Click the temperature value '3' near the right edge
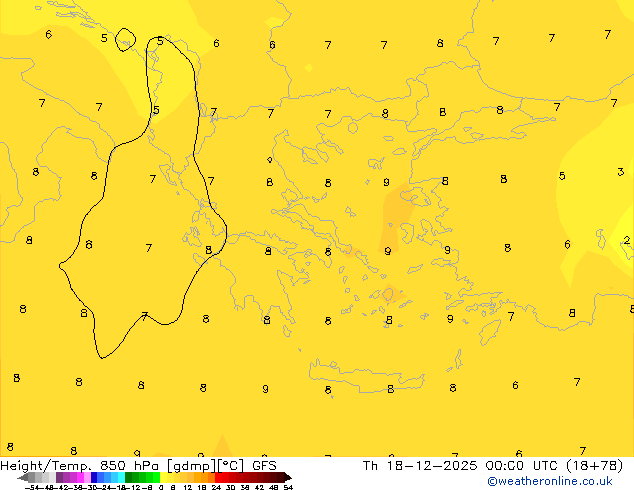The width and height of the screenshot is (634, 490). [x=621, y=172]
